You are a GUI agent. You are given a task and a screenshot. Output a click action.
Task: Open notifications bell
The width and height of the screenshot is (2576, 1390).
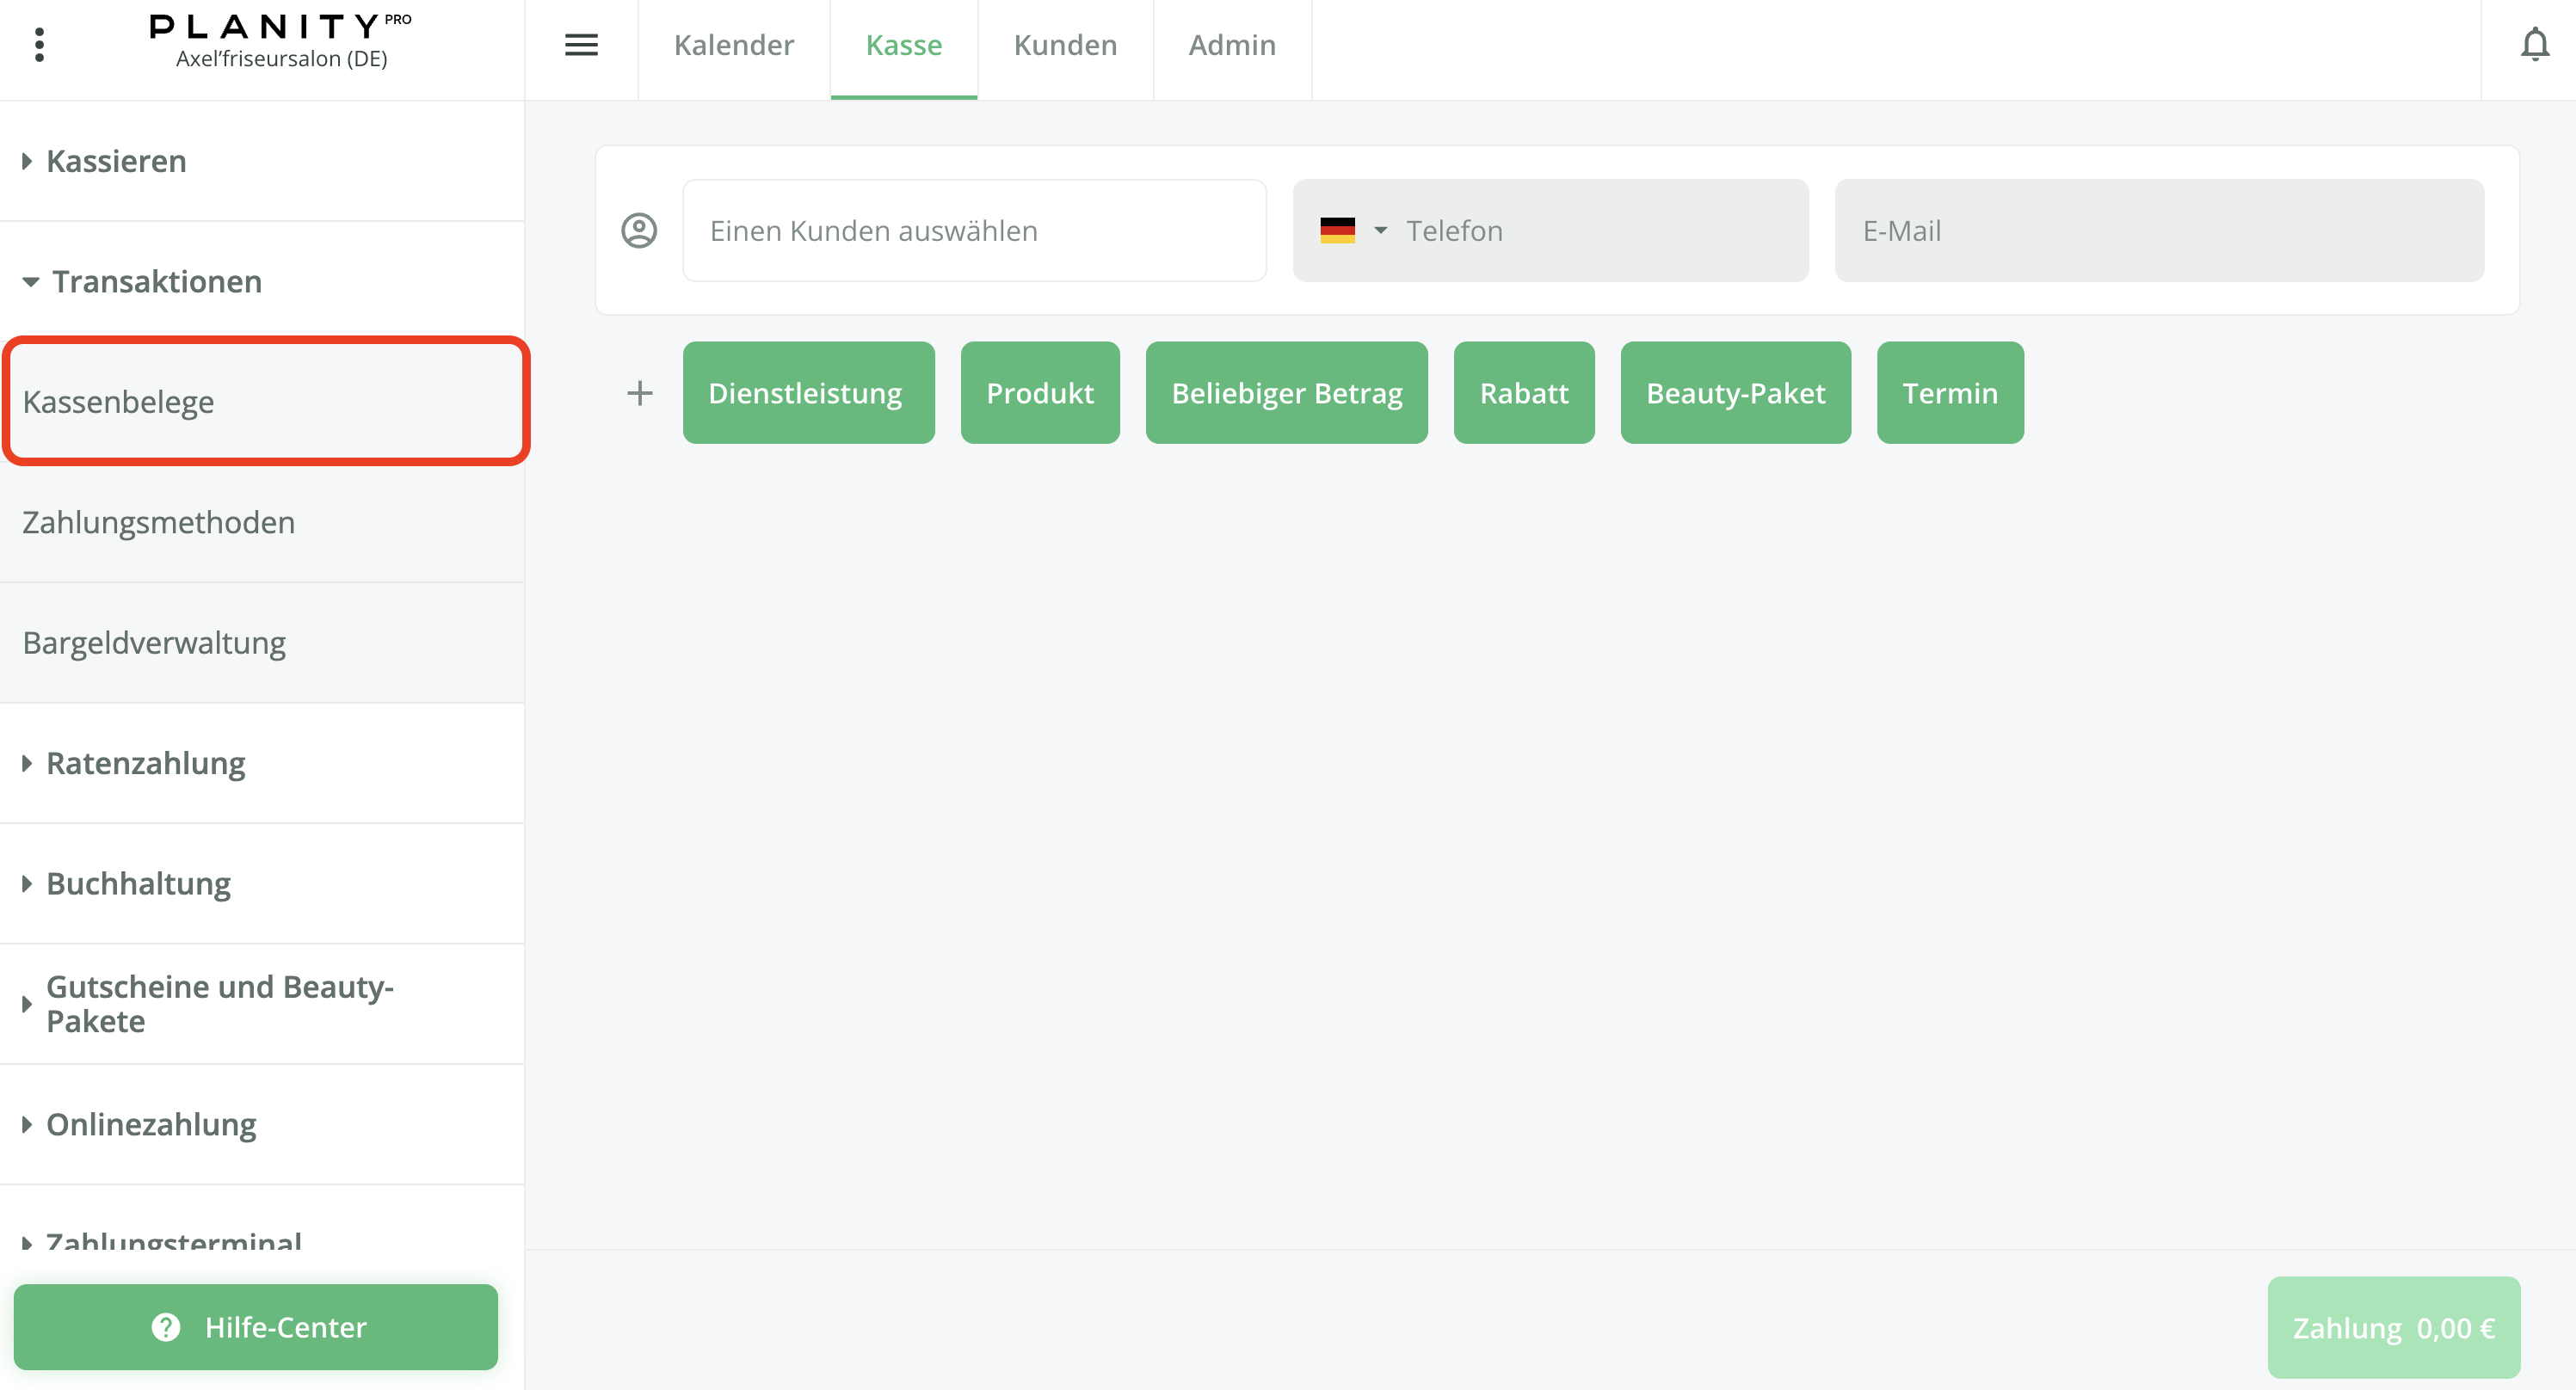[2533, 45]
